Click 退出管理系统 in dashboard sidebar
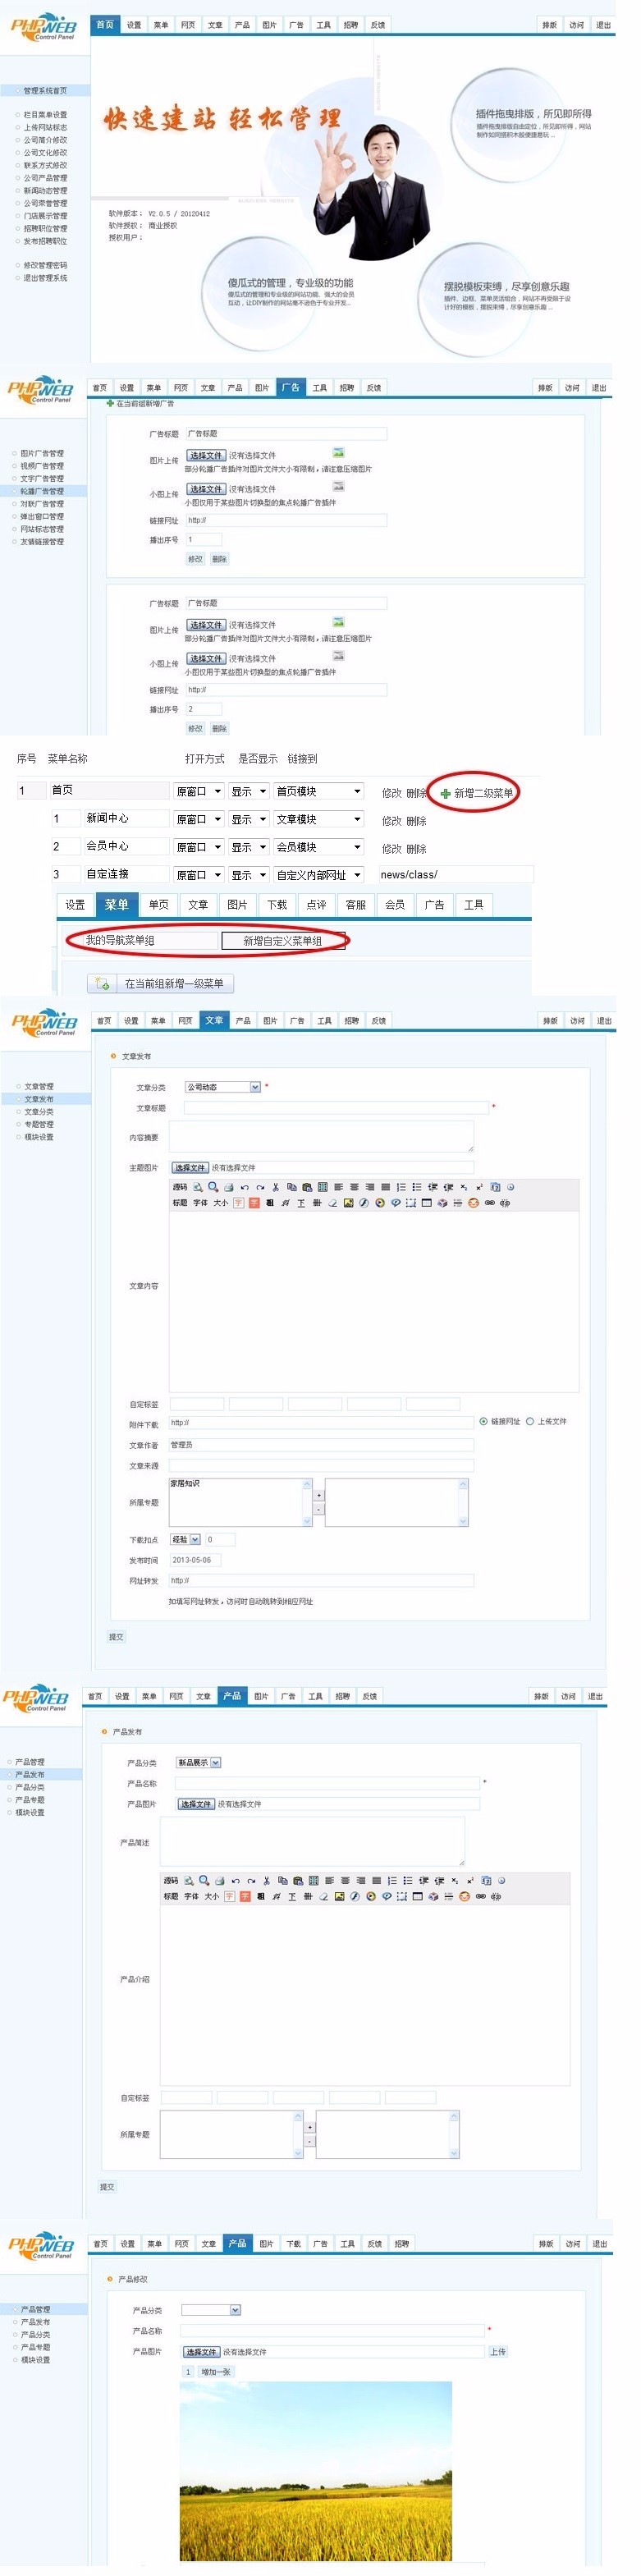 coord(46,278)
